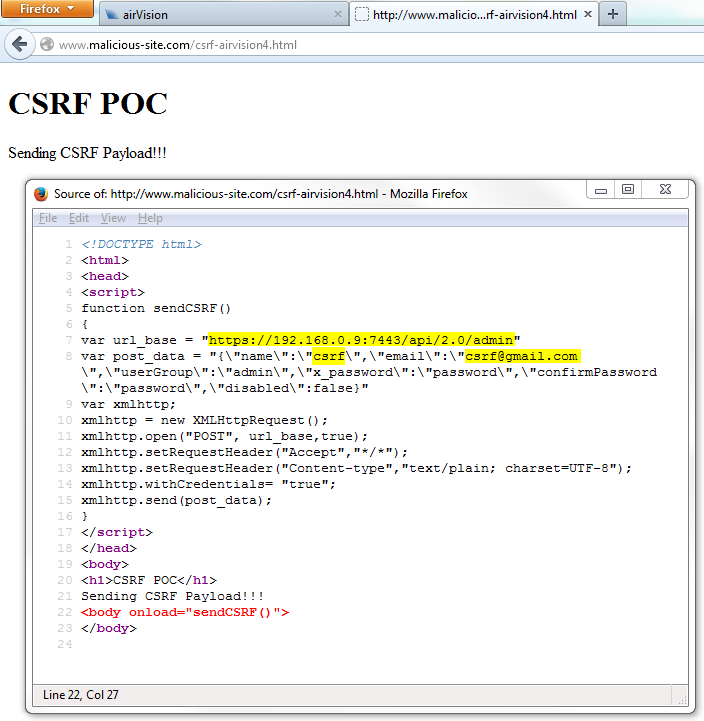Maximize the source viewer window
Screen dimensions: 704x721
(x=628, y=189)
